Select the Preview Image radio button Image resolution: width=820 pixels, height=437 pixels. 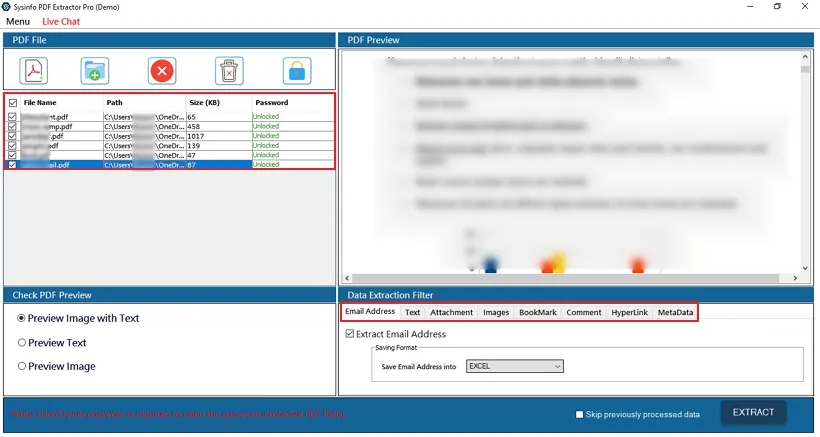coord(21,366)
